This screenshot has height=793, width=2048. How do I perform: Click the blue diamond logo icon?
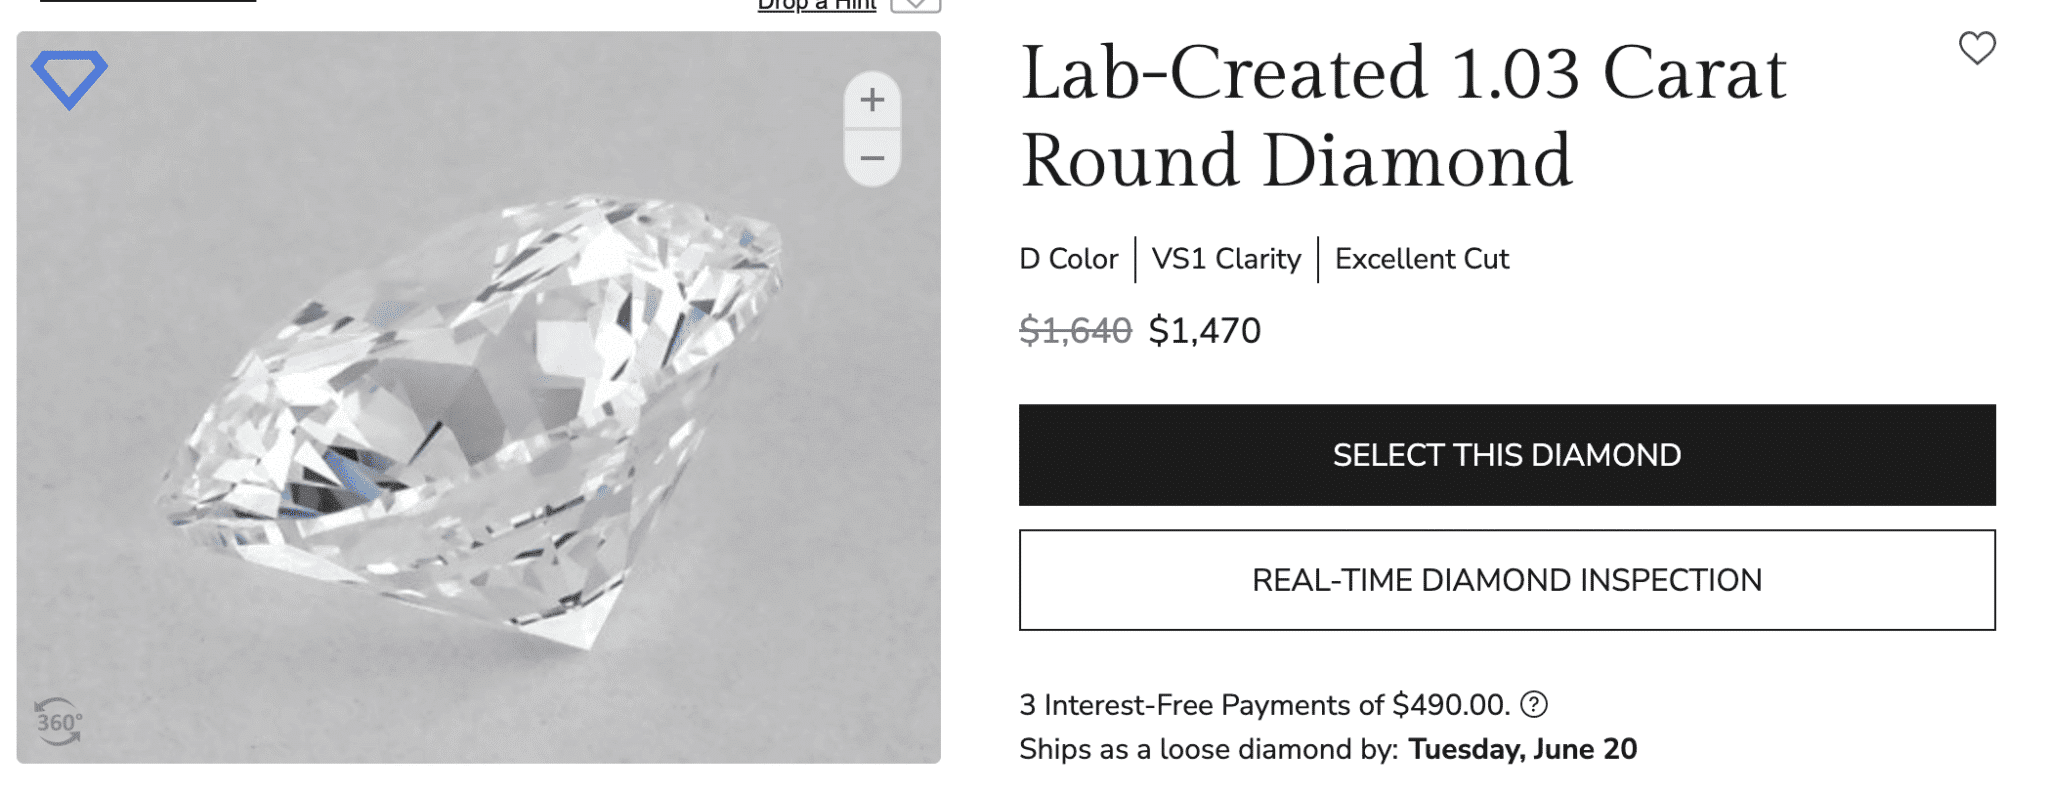pyautogui.click(x=69, y=78)
